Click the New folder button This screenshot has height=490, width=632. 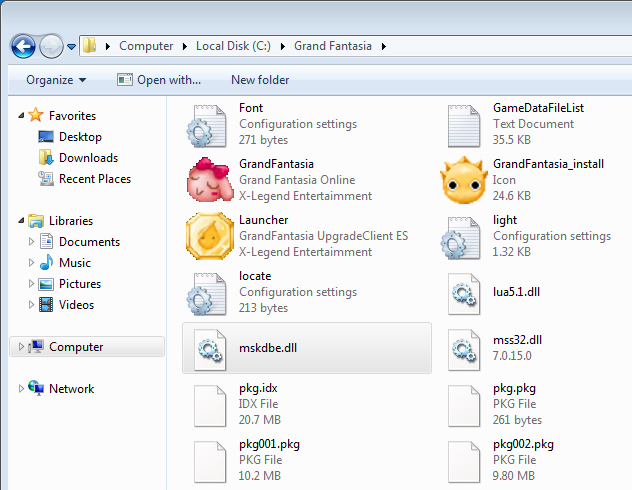260,80
